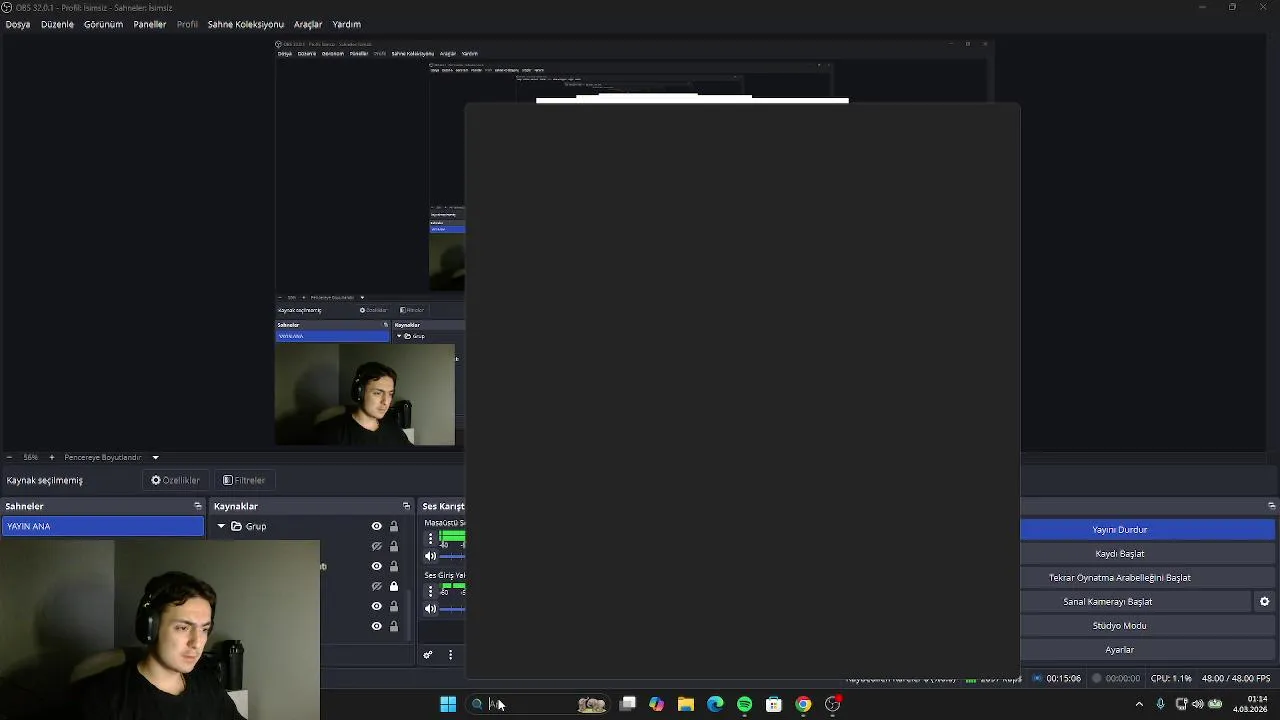Image resolution: width=1280 pixels, height=720 pixels.
Task: Undock the controls panel via its float icon
Action: pos(1271,506)
